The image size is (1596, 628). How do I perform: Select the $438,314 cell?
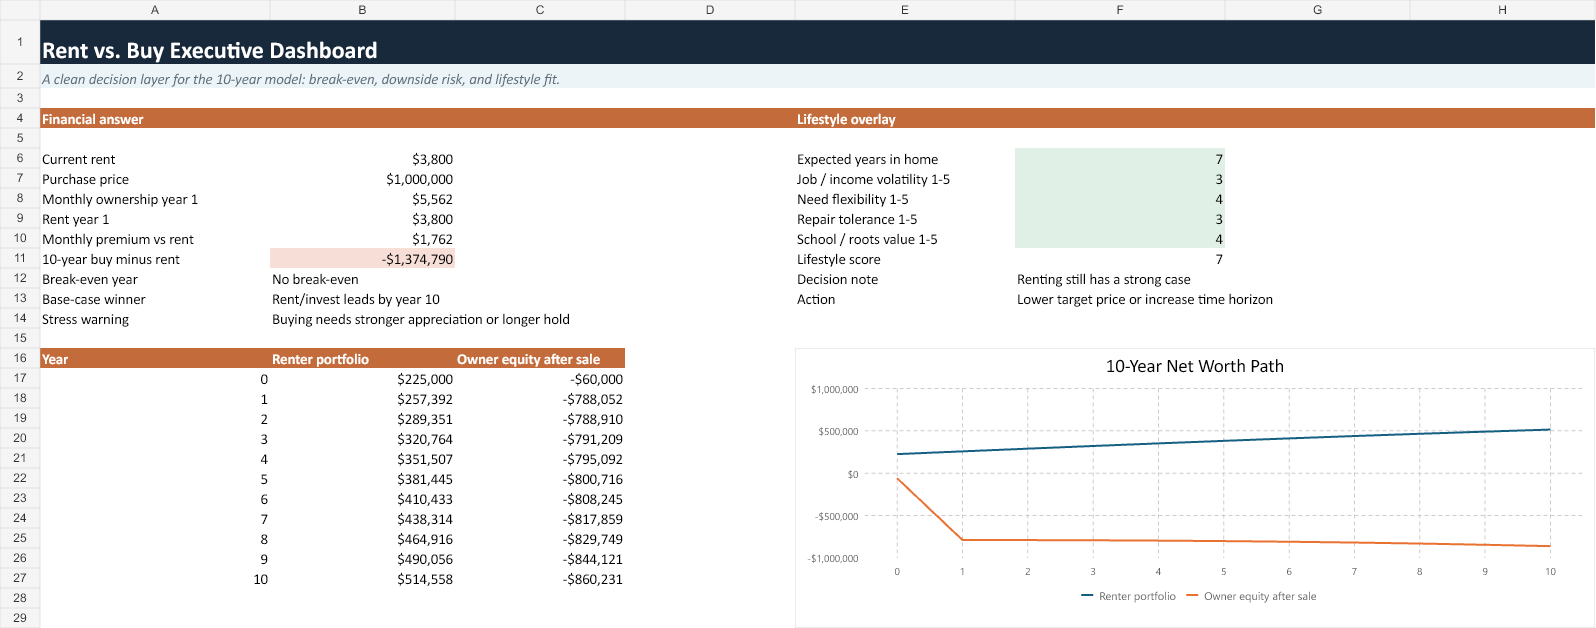362,519
